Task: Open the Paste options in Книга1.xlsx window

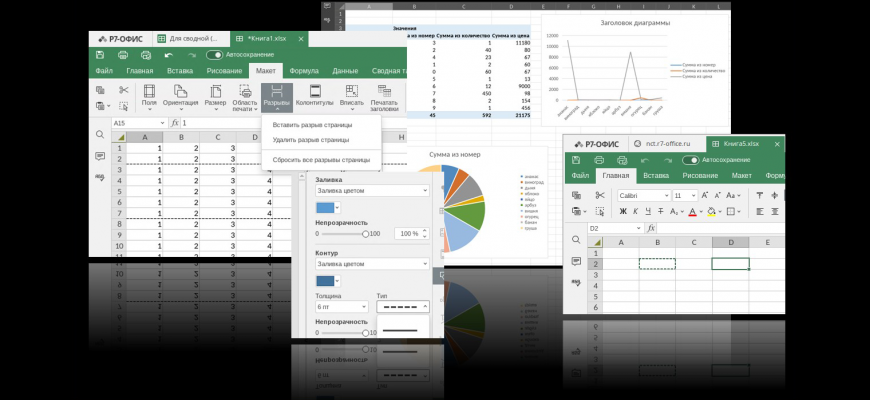Action: point(103,105)
